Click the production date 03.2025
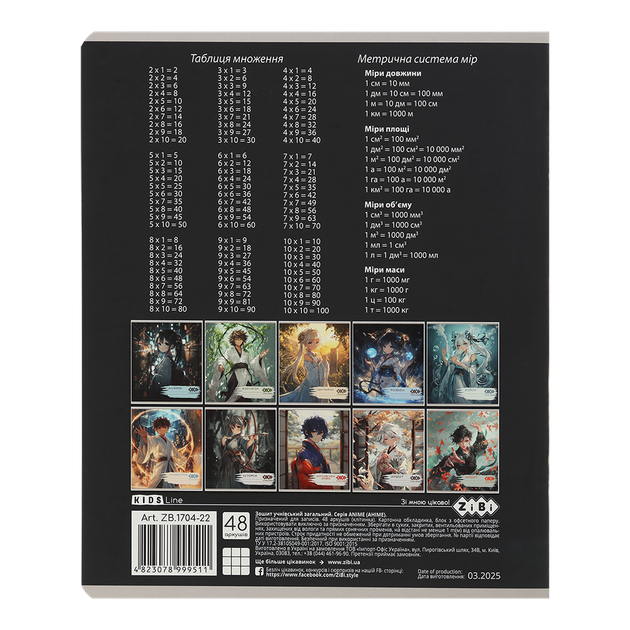This screenshot has height=630, width=630. click(x=484, y=576)
